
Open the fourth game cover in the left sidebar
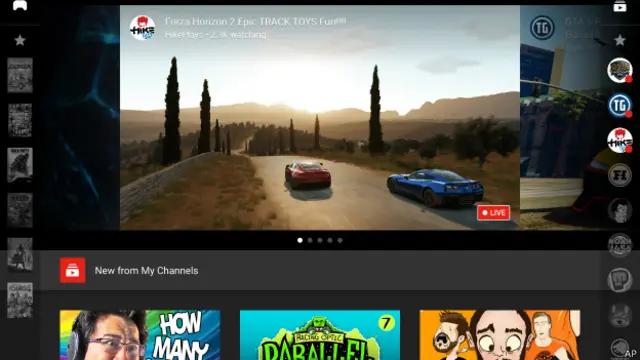point(20,210)
